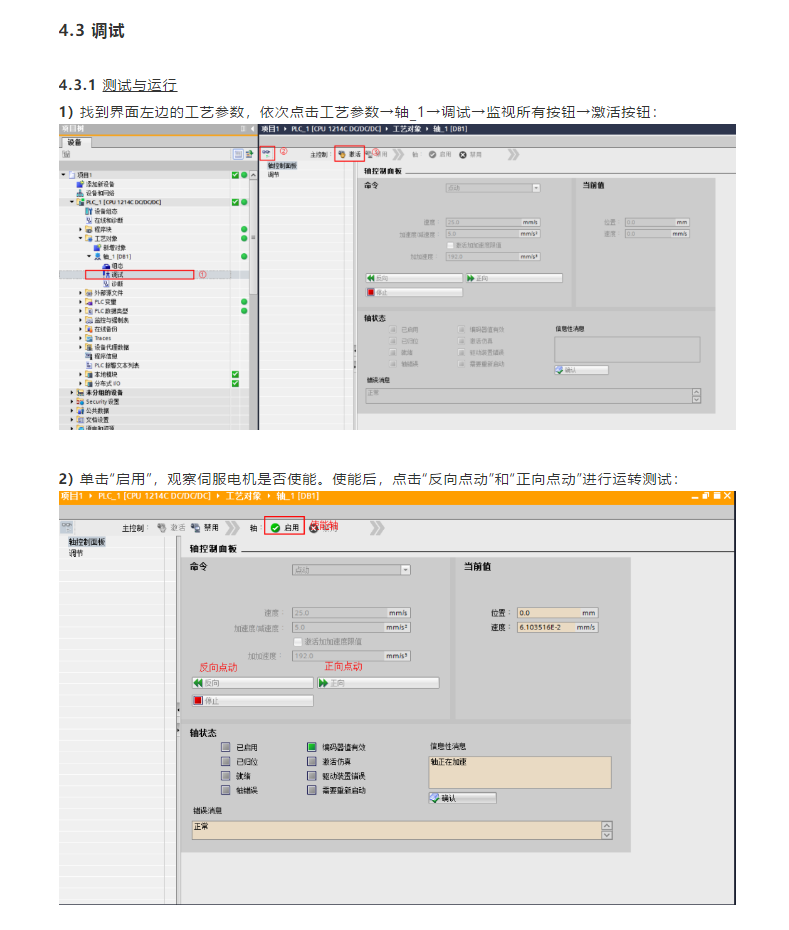Screen dimensions: 789x930
Task: Collapse the PLC_1 [CPU 1214C DC/DC/DC] node
Action: tap(72, 202)
